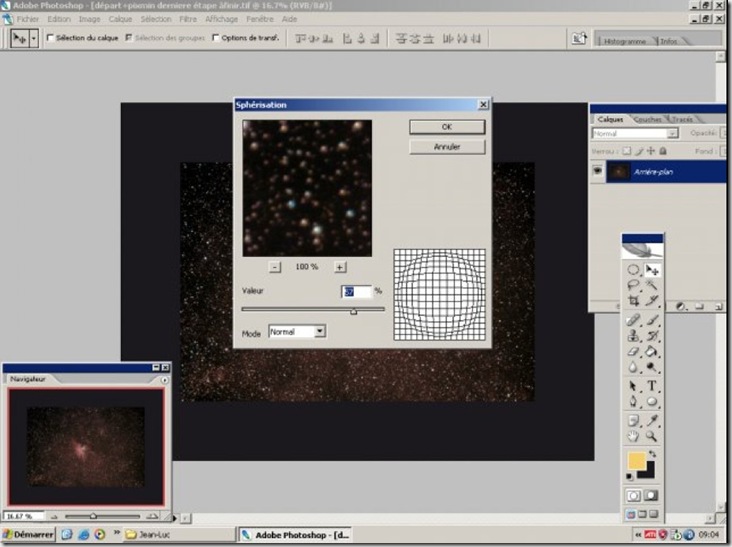Select the Paint Bucket tool
The height and width of the screenshot is (547, 732).
point(652,351)
